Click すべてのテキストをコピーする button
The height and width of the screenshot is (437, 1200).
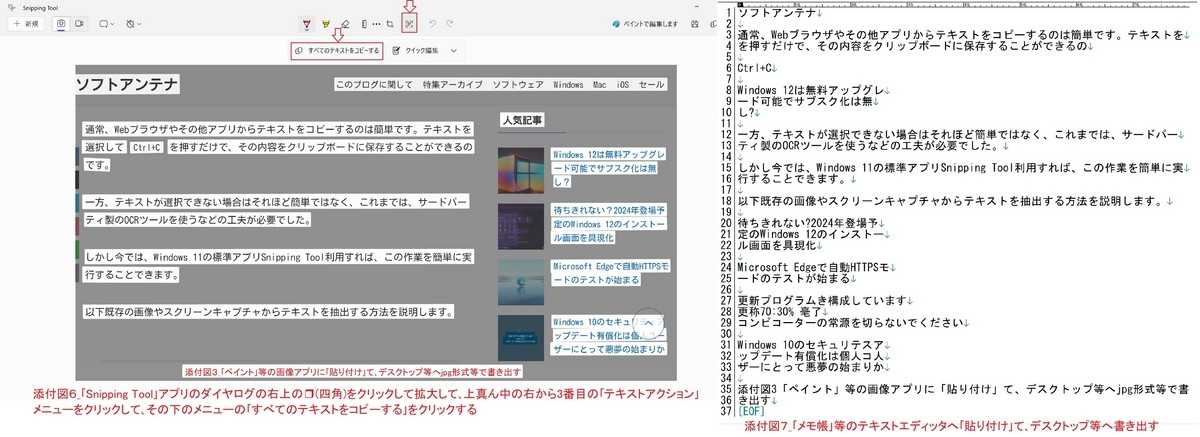337,50
